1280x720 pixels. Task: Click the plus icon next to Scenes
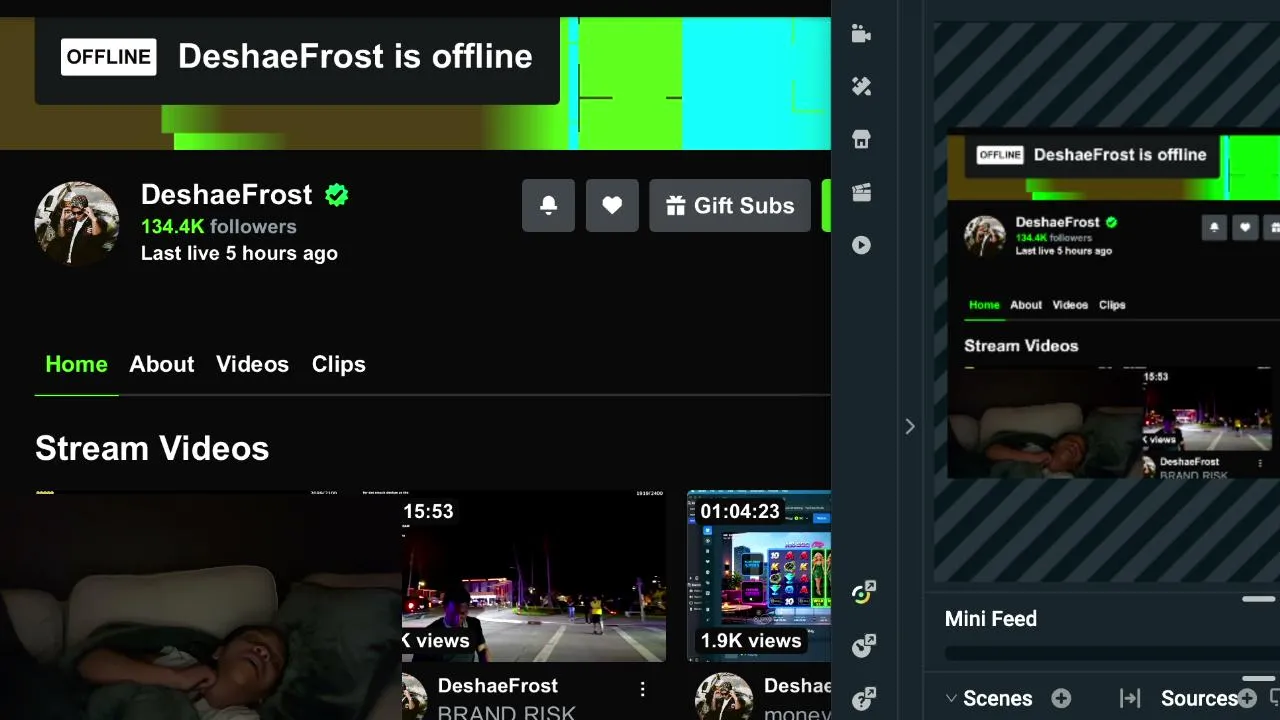(x=1061, y=699)
